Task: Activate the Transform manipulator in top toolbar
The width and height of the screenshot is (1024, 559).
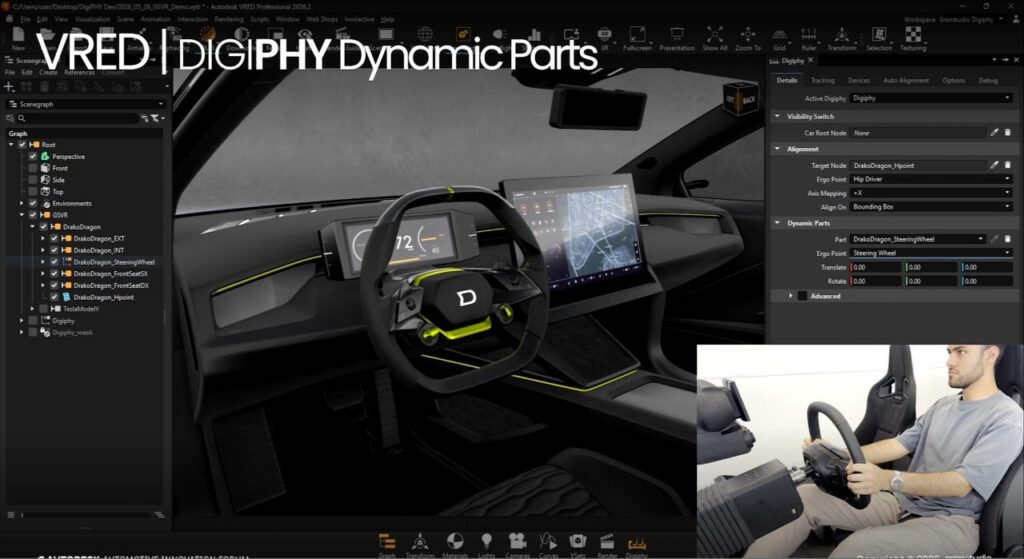Action: (x=842, y=37)
